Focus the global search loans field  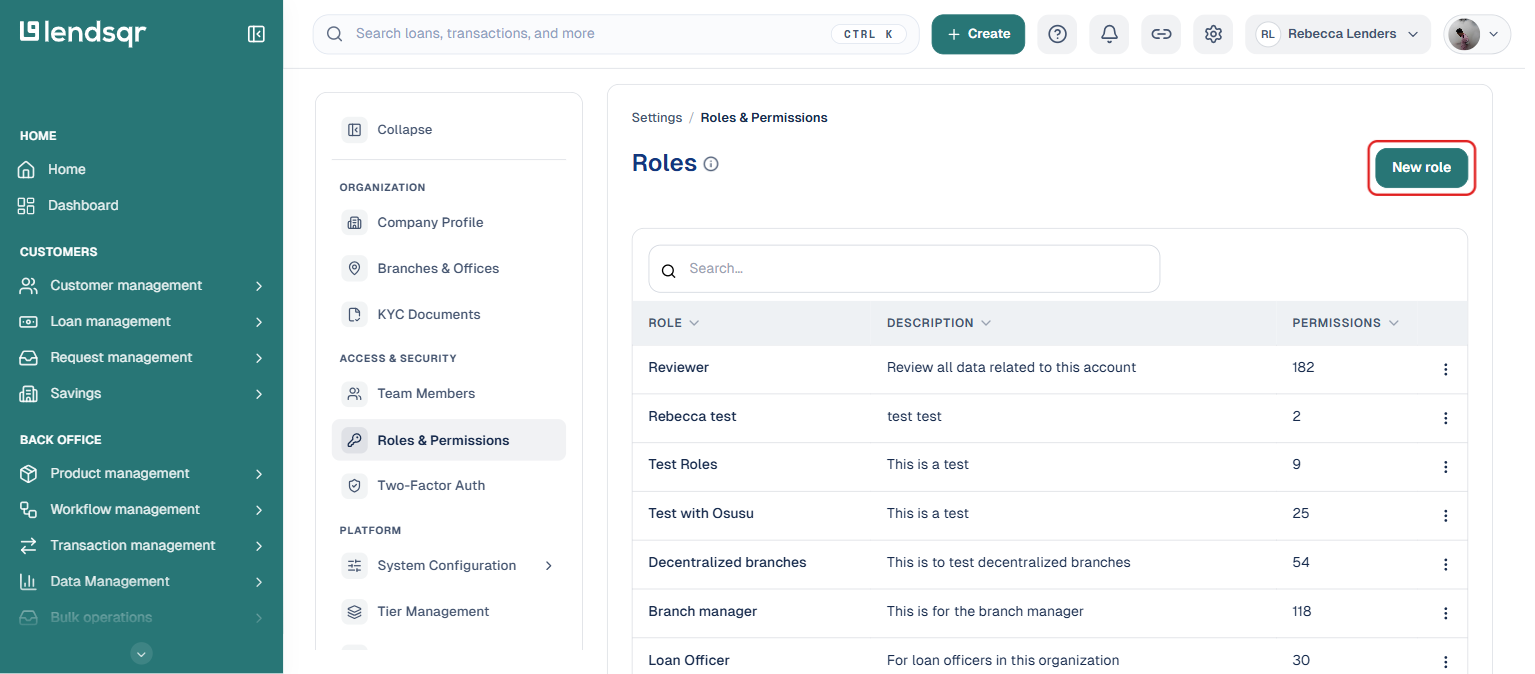(x=616, y=34)
